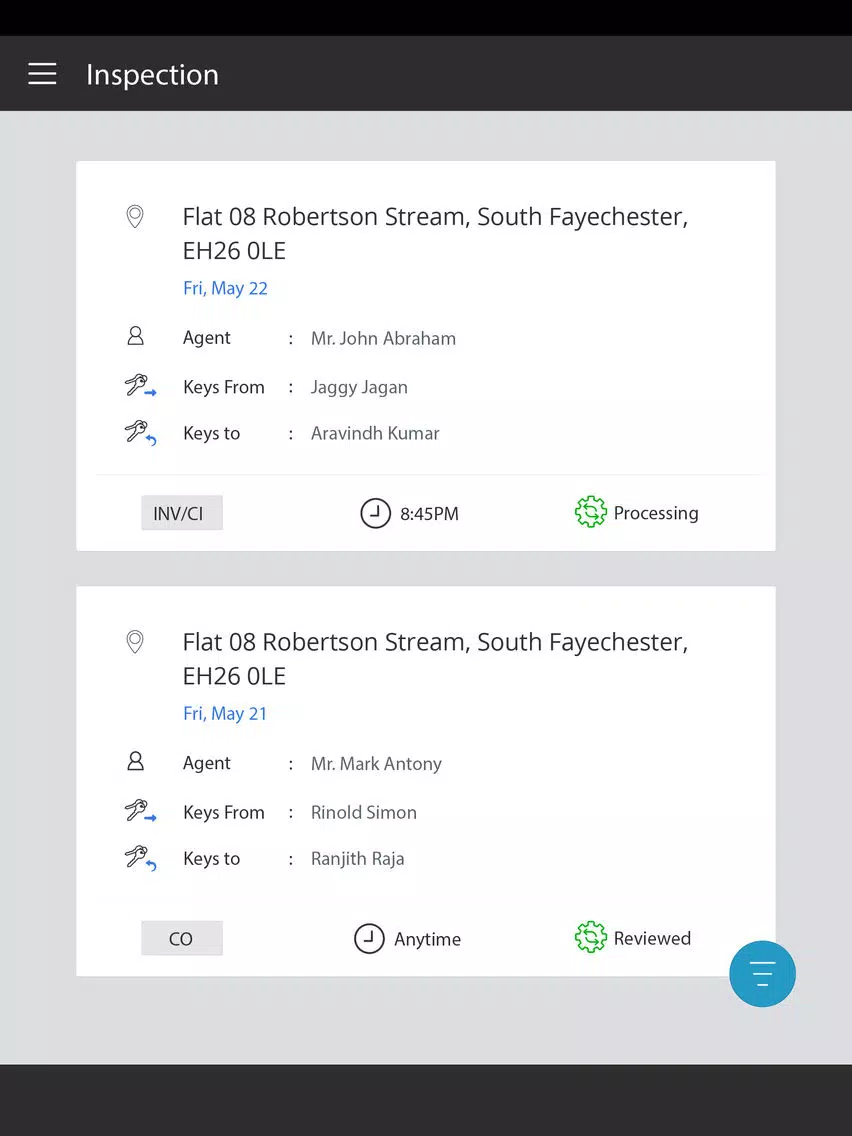Viewport: 852px width, 1136px height.
Task: Click agent name Mr. Mark Antony
Action: [x=376, y=764]
